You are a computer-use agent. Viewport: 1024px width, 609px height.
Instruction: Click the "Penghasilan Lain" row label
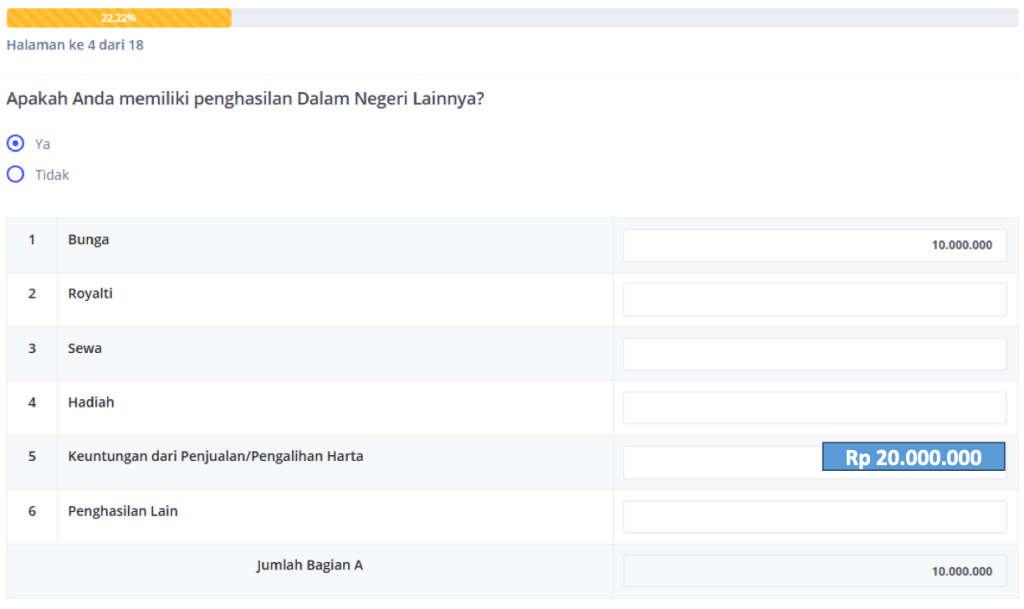point(122,511)
